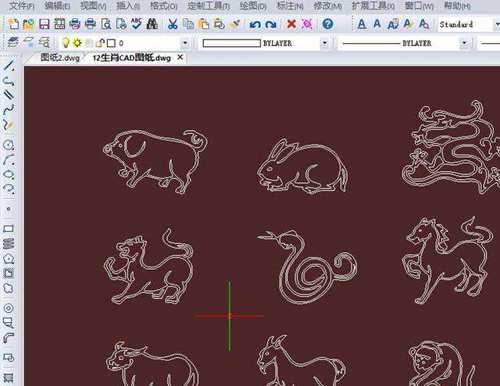Viewport: 500px width, 386px height.
Task: Expand the BYLAYER linetype dropdown
Action: pos(464,43)
